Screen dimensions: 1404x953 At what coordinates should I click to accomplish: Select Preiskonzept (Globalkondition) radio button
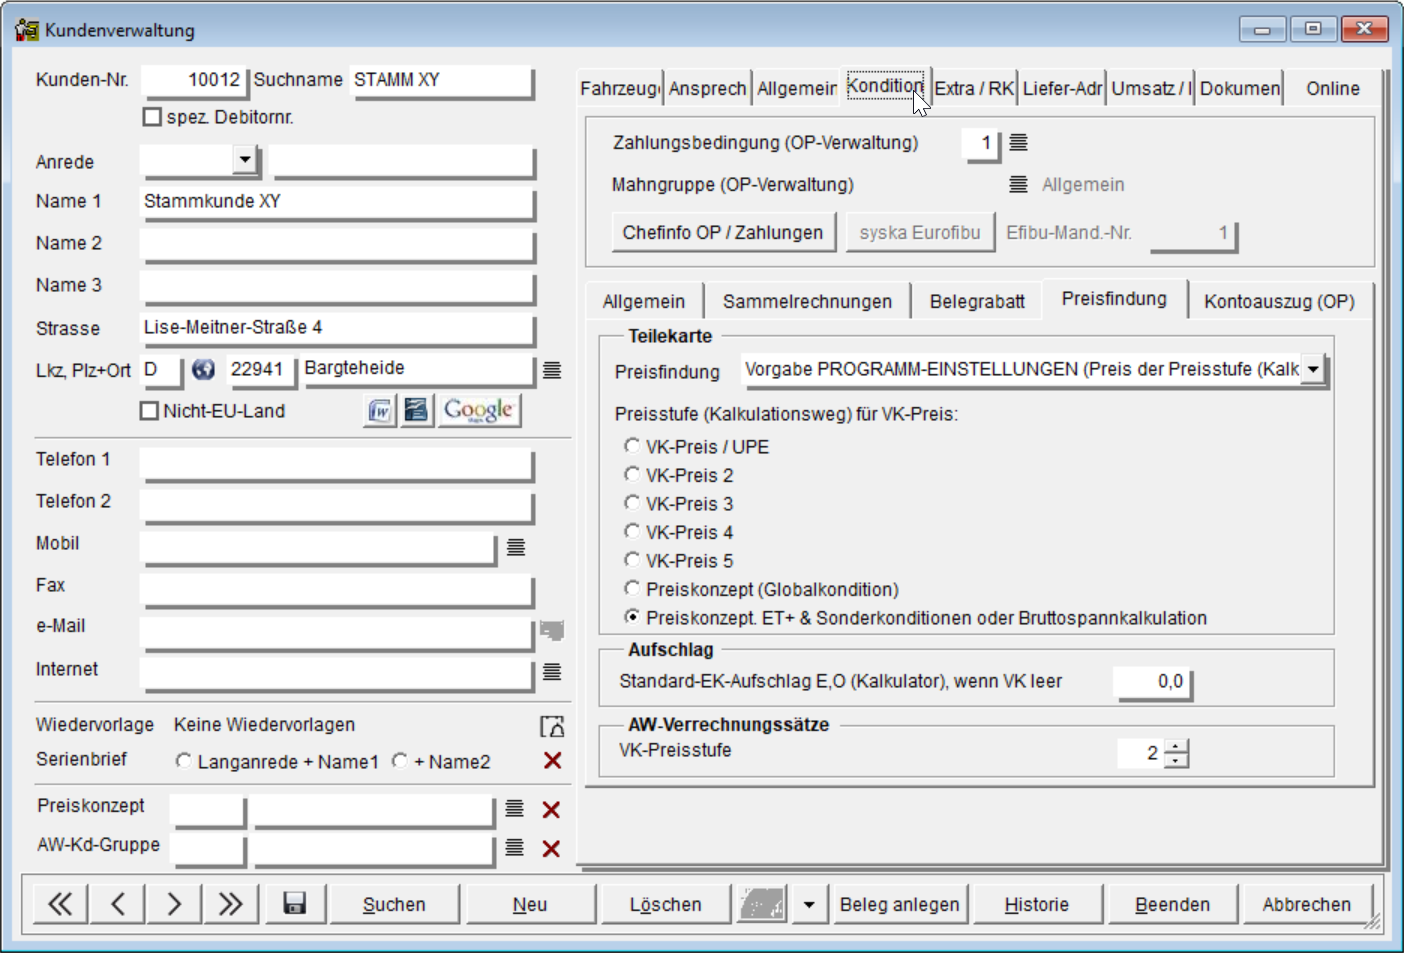[632, 588]
